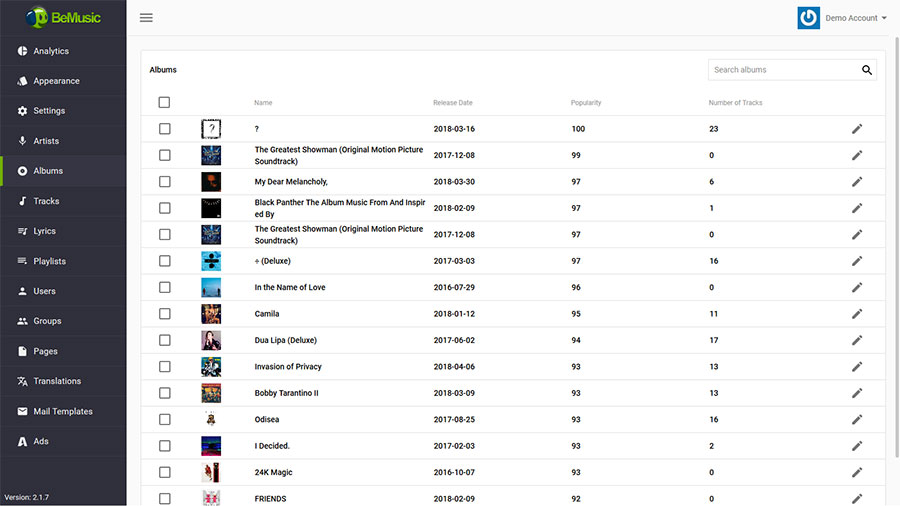Edit the 24K Magic album

point(856,473)
